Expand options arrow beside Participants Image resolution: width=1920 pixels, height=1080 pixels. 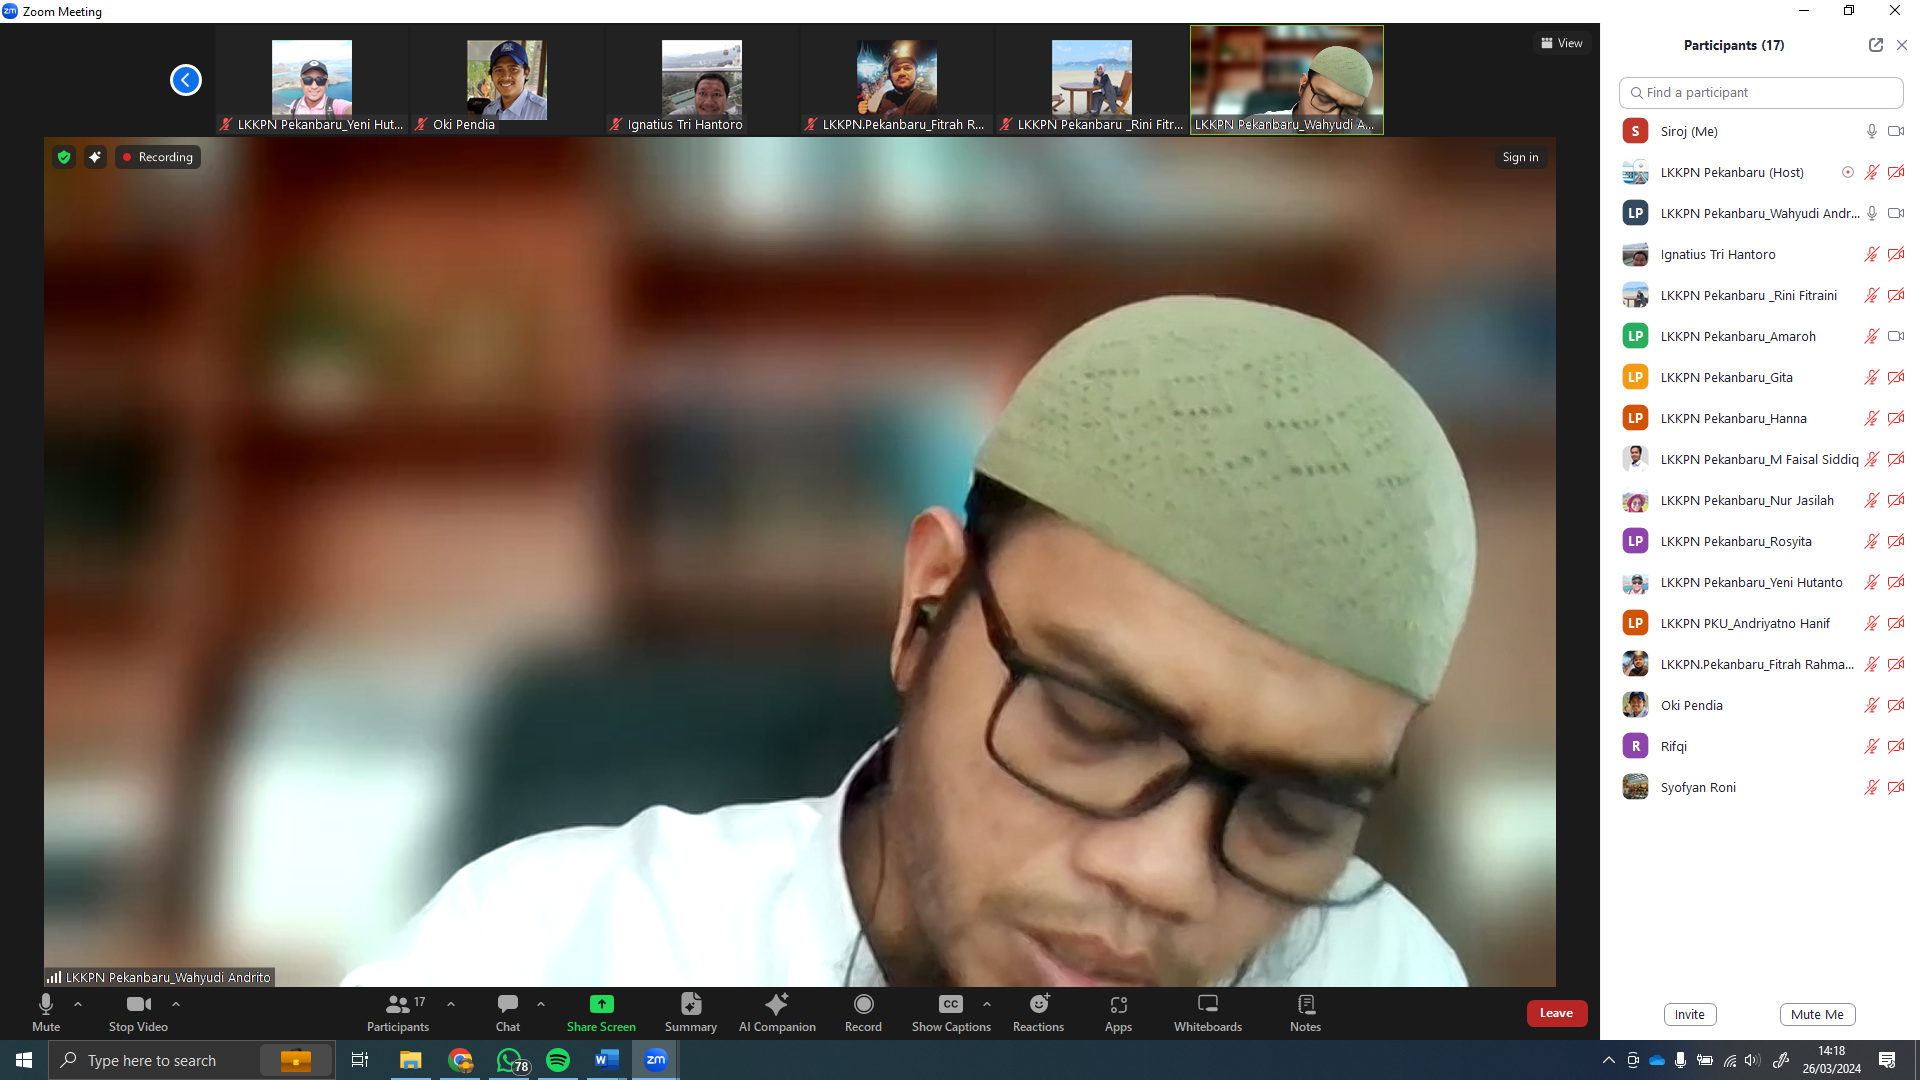(451, 1004)
